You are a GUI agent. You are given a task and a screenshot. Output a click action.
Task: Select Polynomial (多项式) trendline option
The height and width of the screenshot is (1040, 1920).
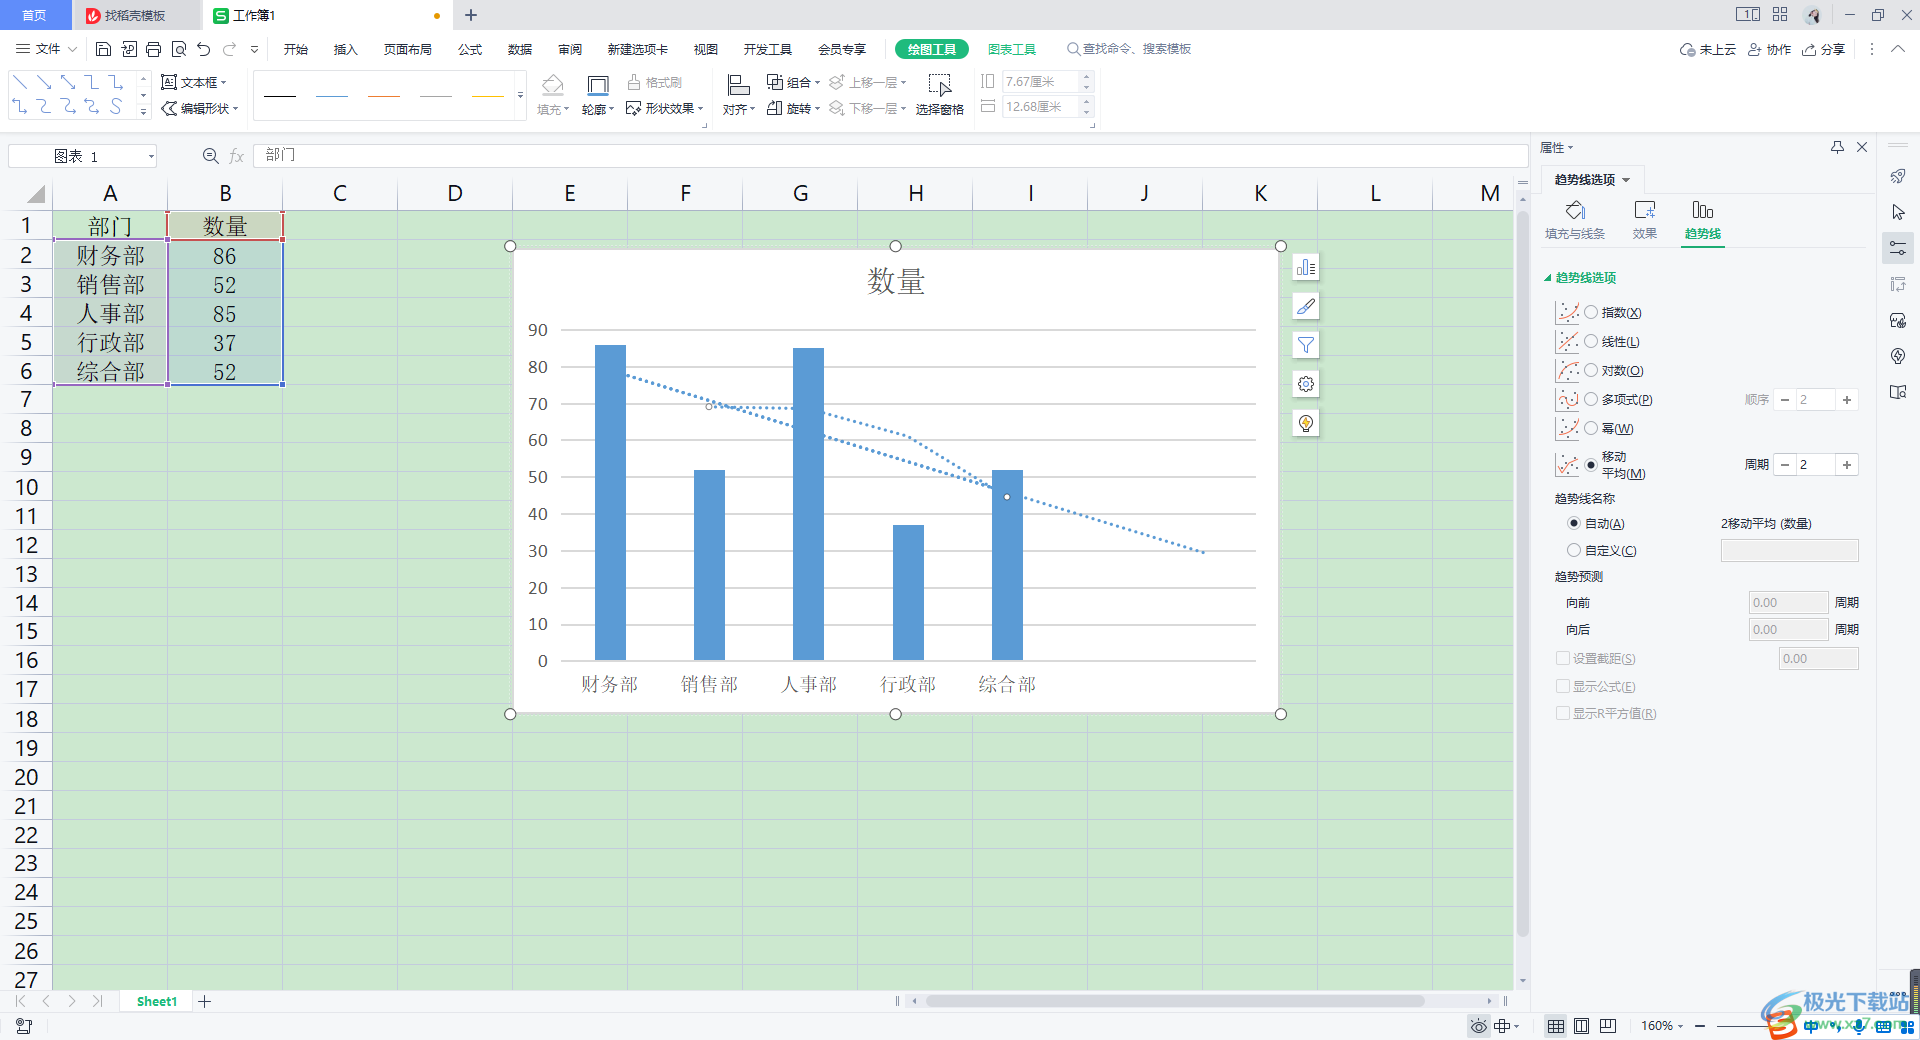[1591, 400]
